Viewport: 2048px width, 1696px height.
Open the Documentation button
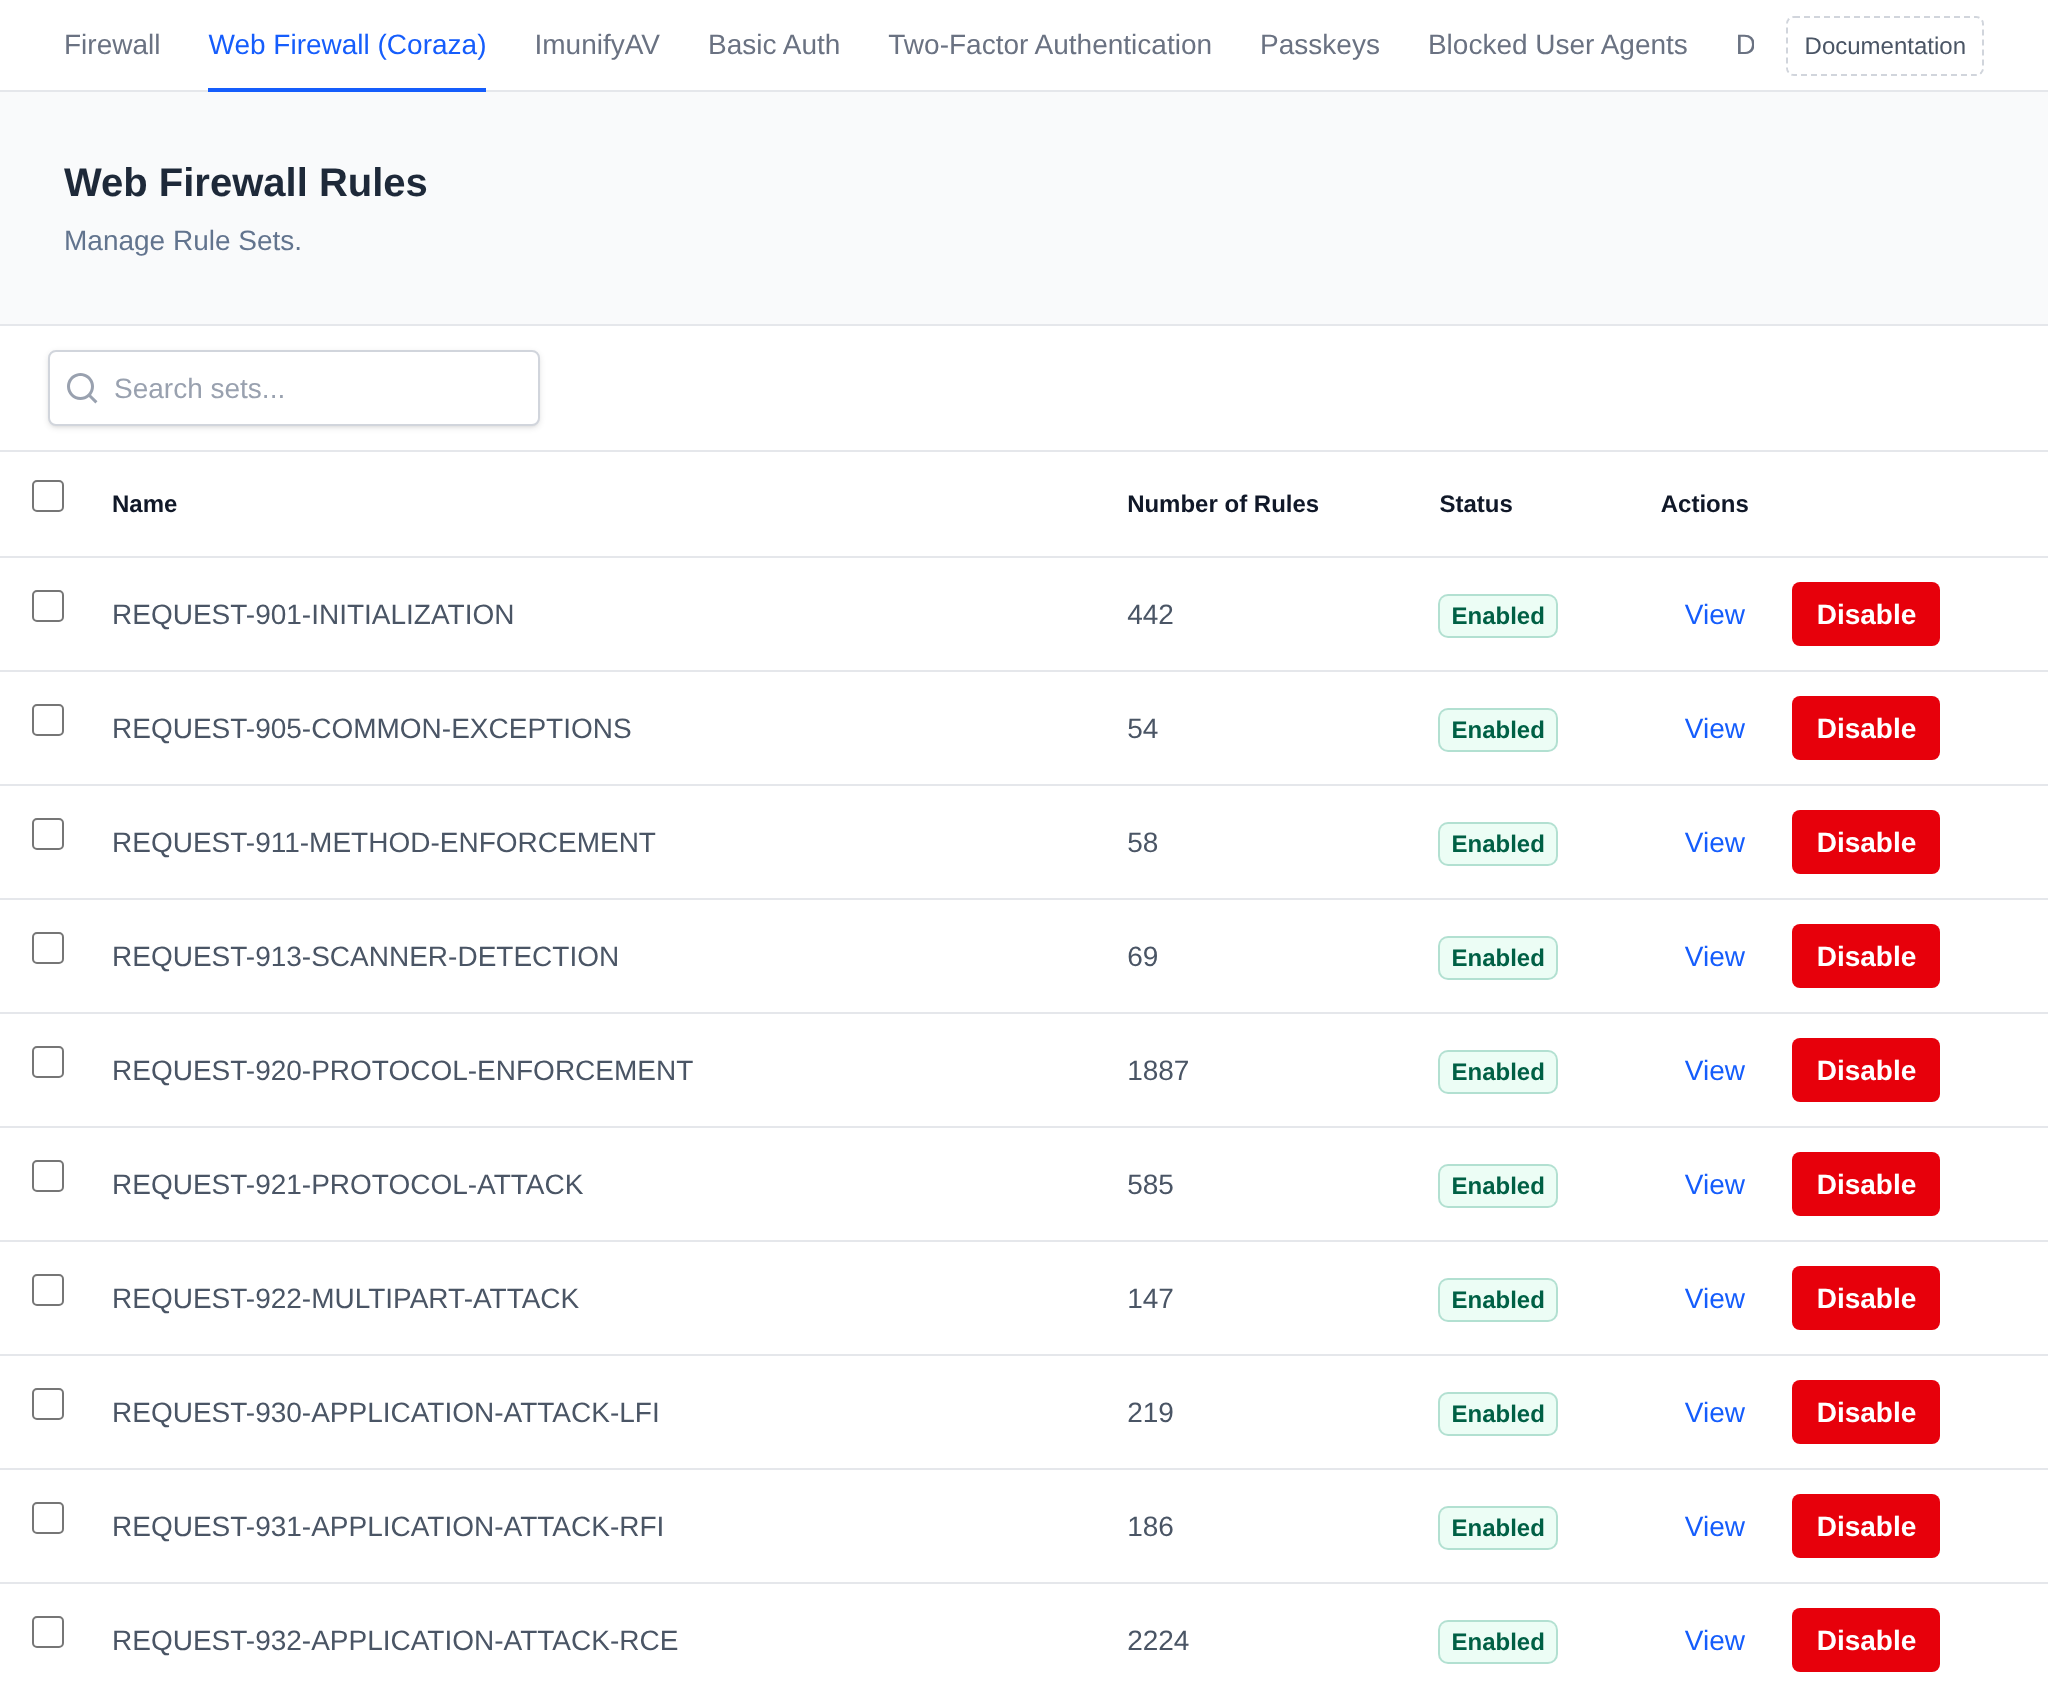[1884, 46]
